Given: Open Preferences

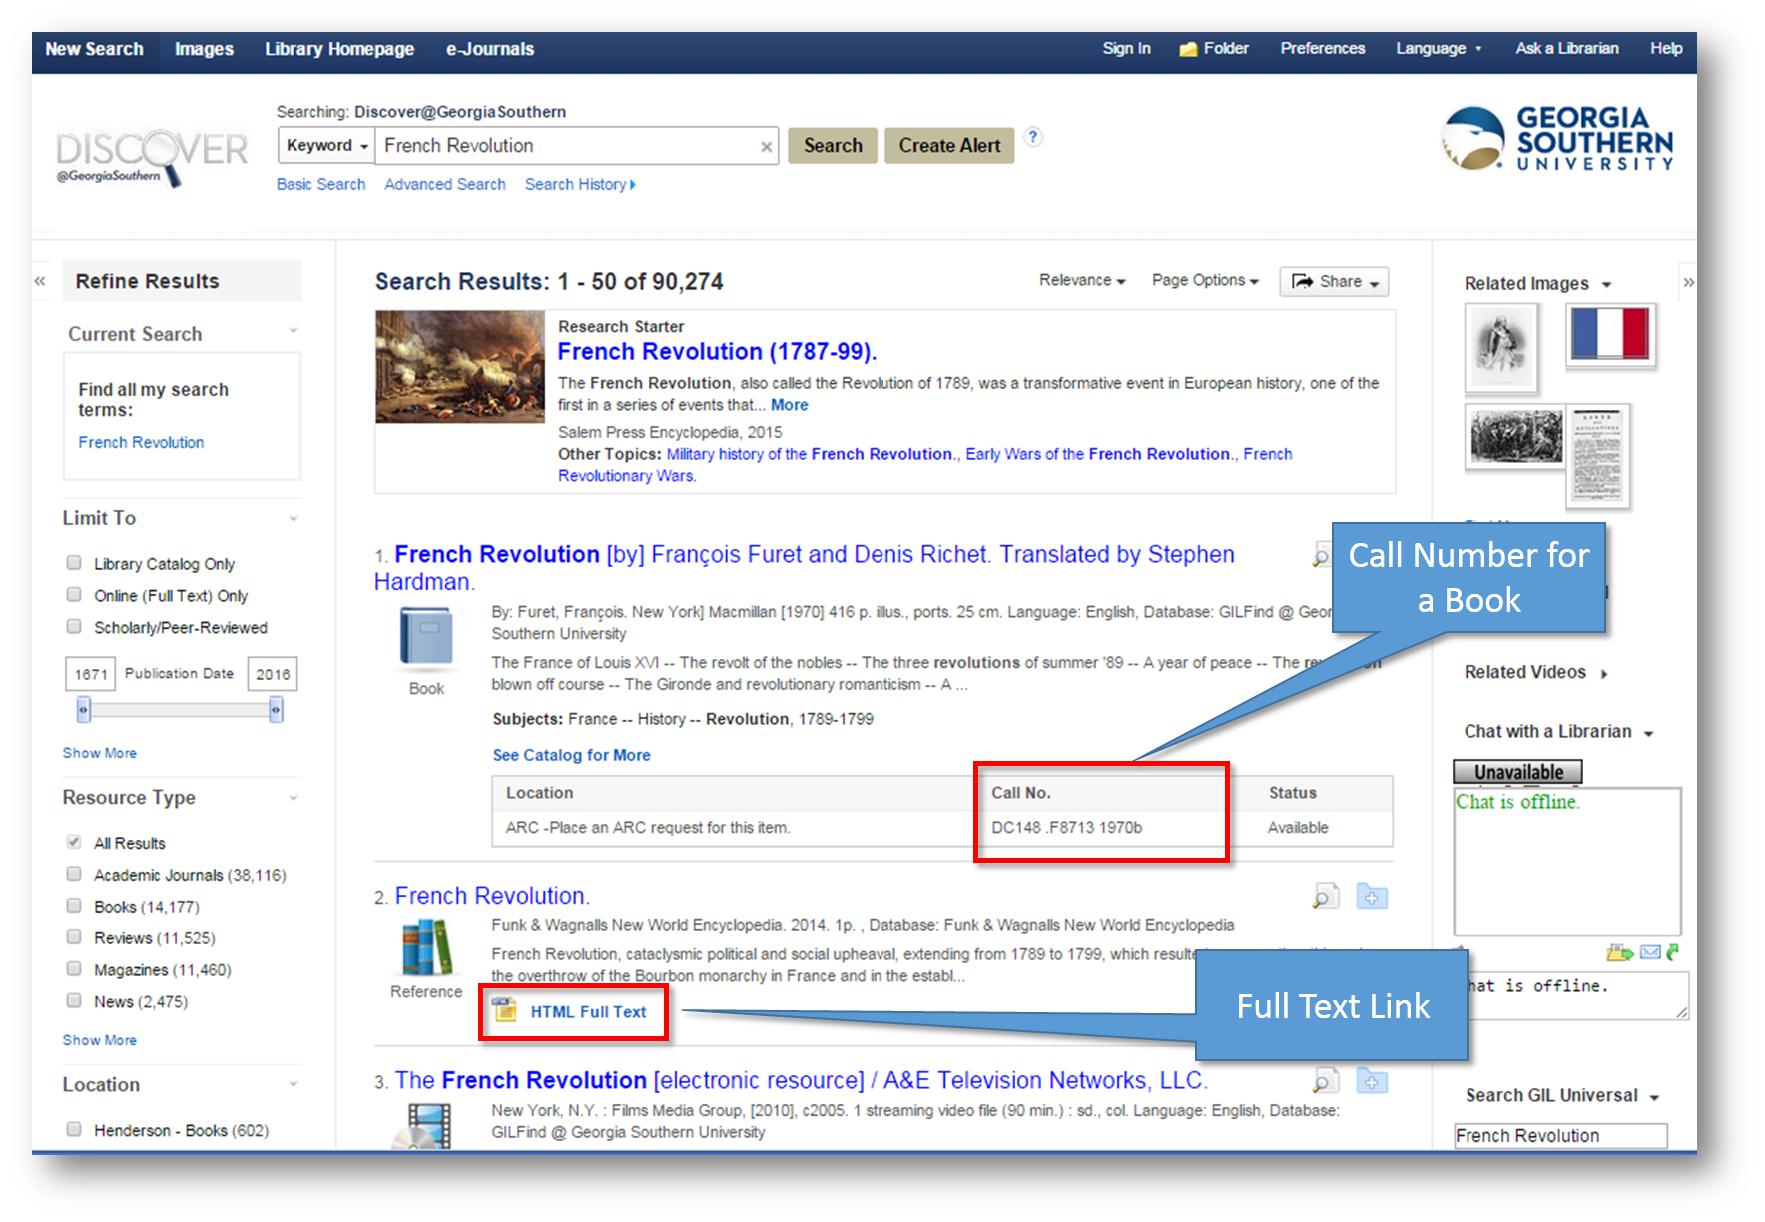Looking at the screenshot, I should [1322, 49].
